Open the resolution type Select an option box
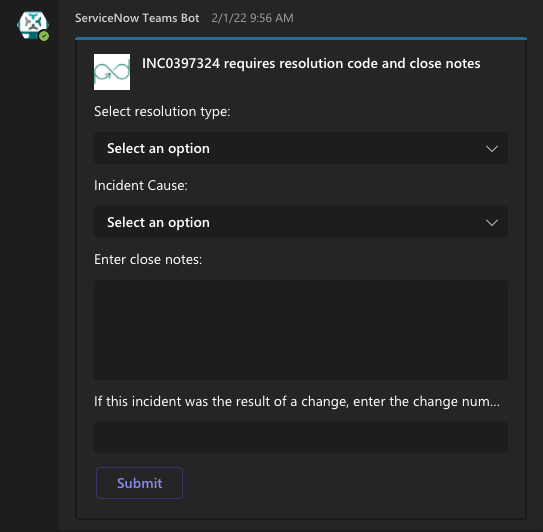543x532 pixels. [301, 148]
